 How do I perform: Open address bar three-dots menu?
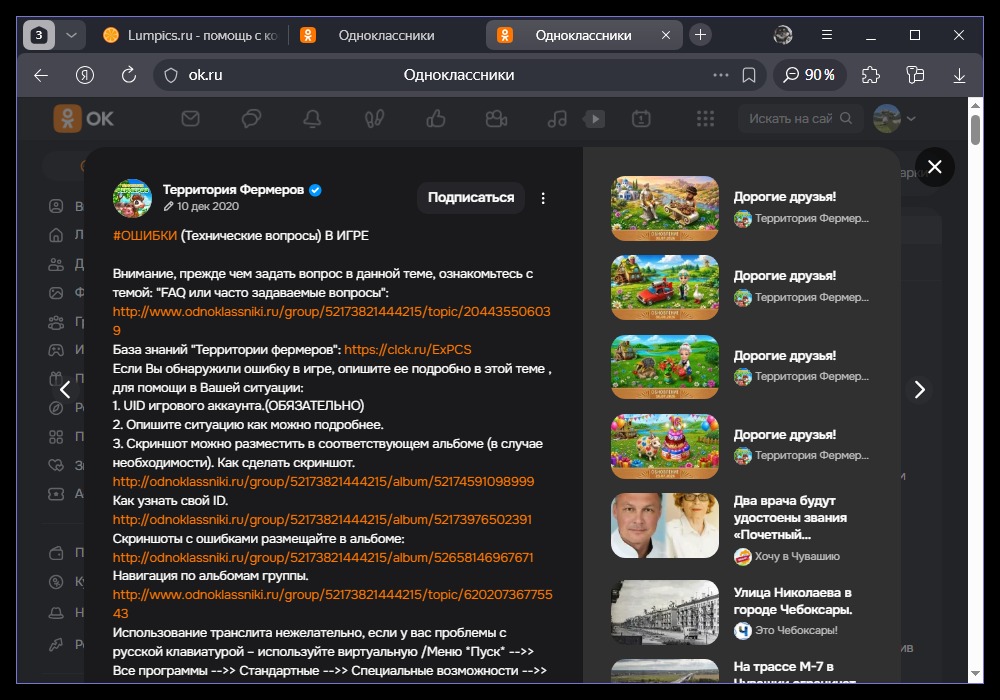(721, 75)
